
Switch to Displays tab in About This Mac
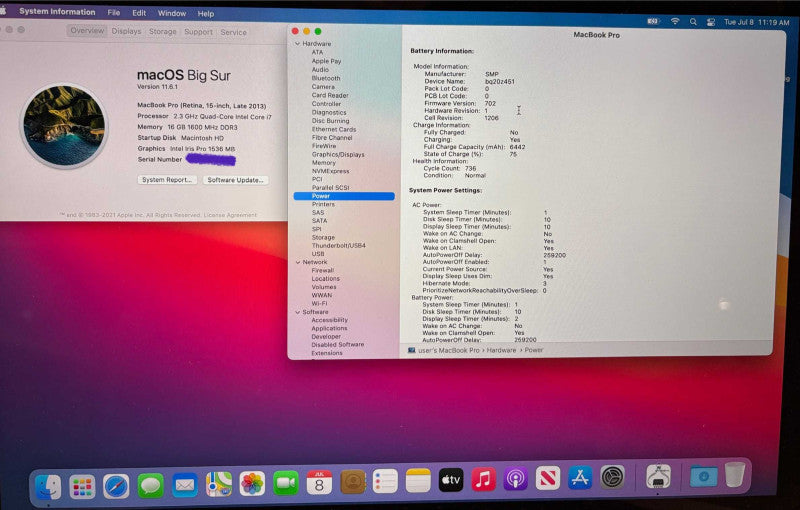[x=126, y=31]
